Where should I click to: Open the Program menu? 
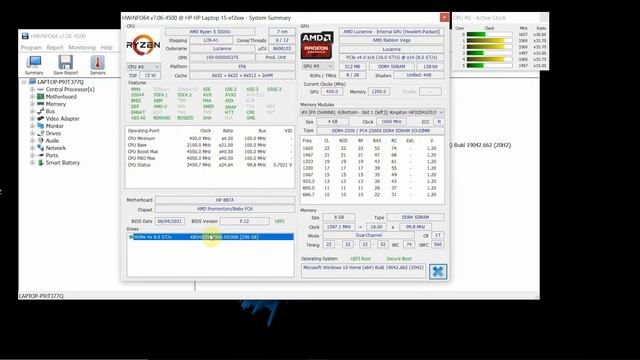31,48
